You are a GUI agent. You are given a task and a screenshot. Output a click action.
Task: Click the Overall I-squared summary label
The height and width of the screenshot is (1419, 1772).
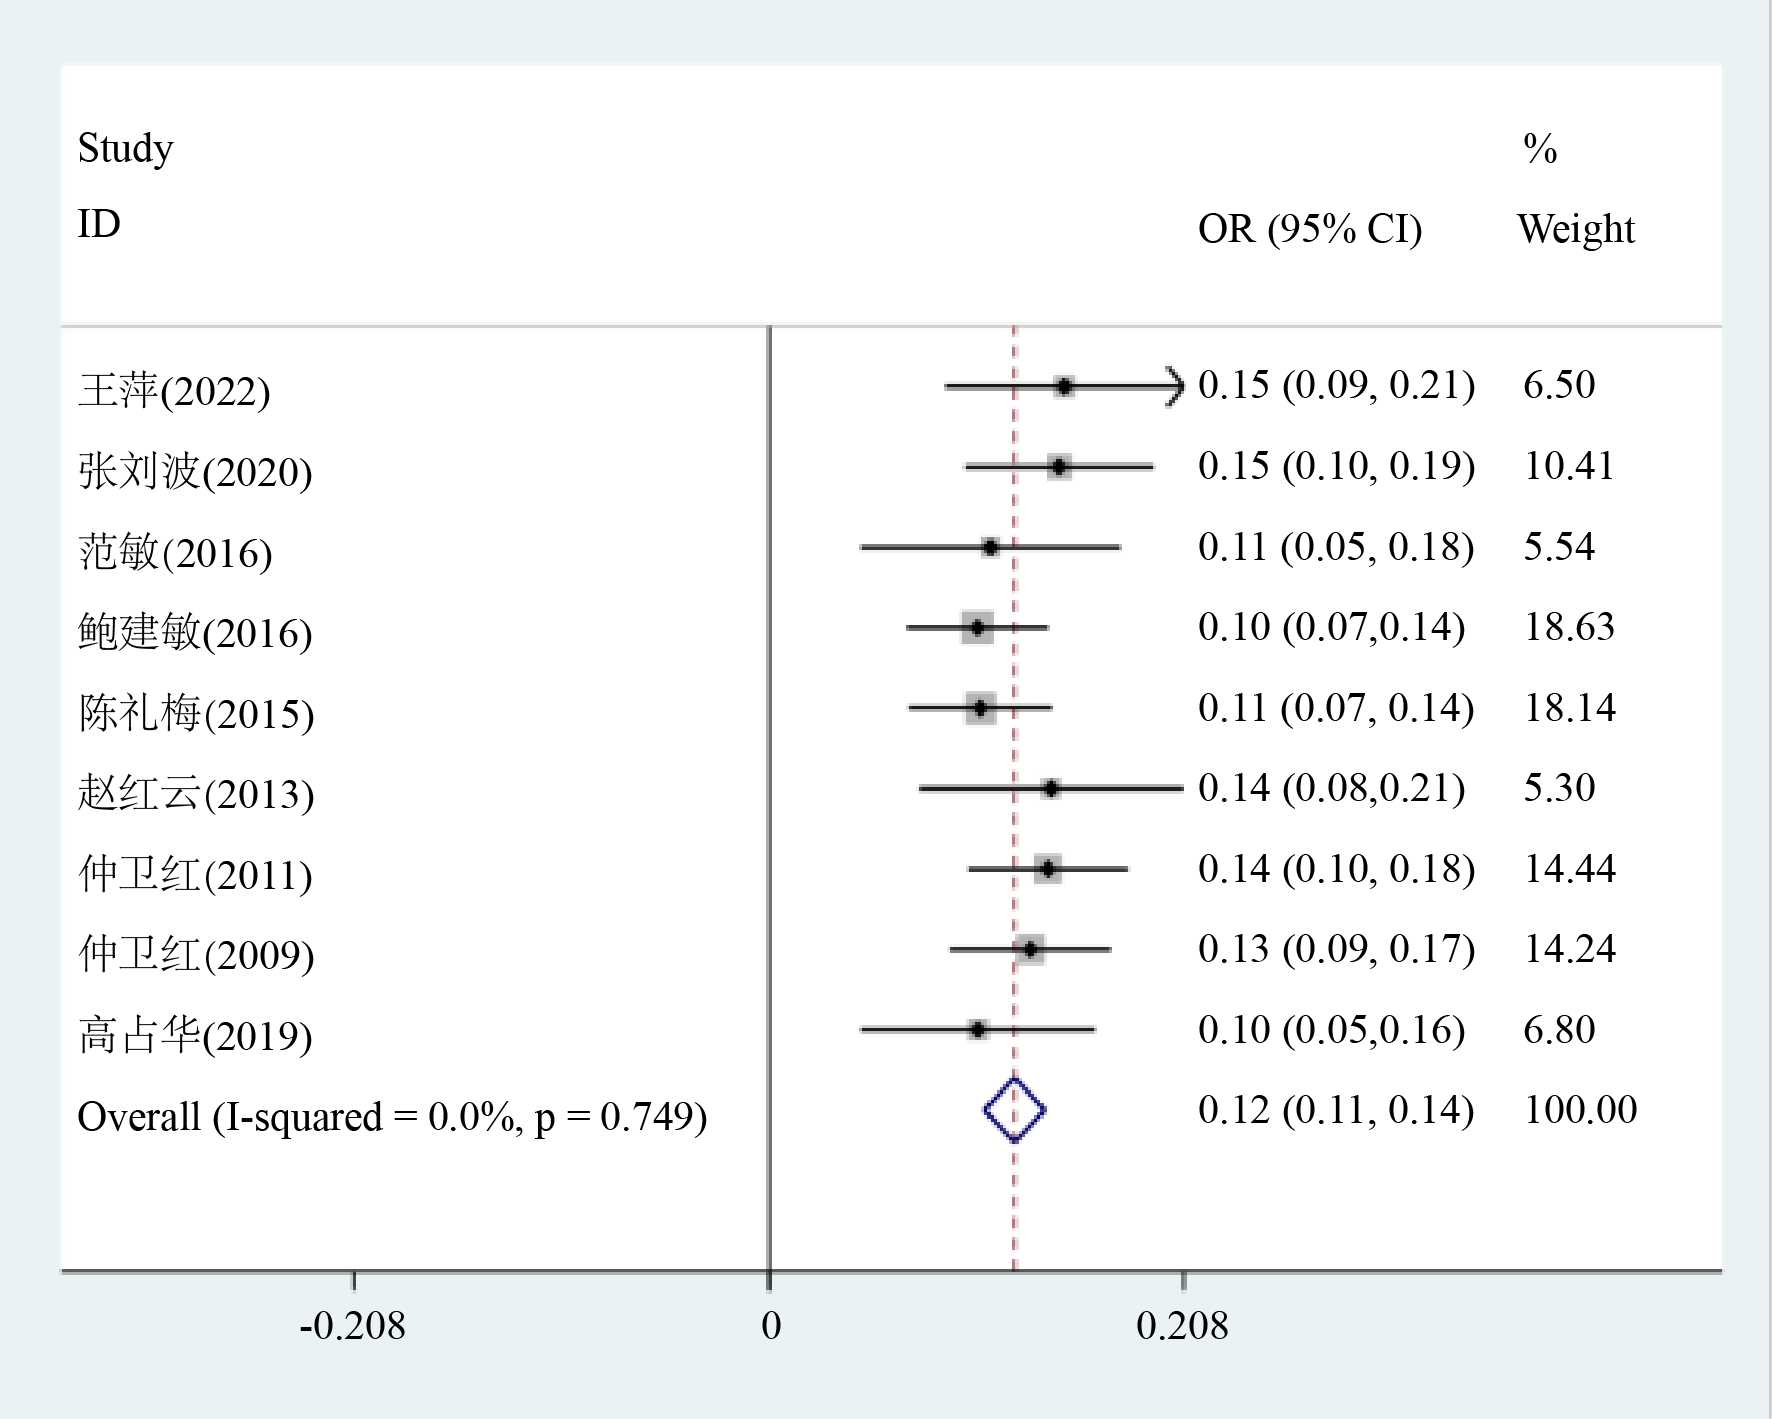click(x=392, y=1116)
